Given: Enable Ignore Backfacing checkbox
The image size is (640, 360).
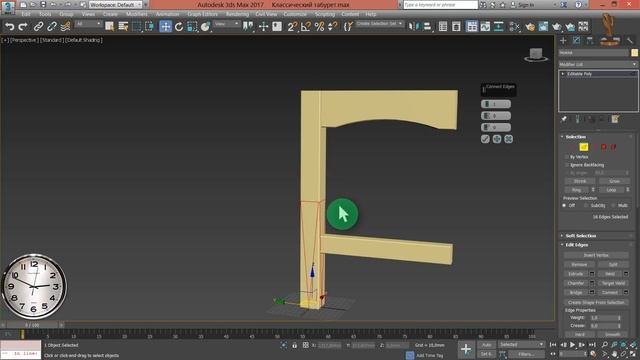Looking at the screenshot, I should coord(567,165).
